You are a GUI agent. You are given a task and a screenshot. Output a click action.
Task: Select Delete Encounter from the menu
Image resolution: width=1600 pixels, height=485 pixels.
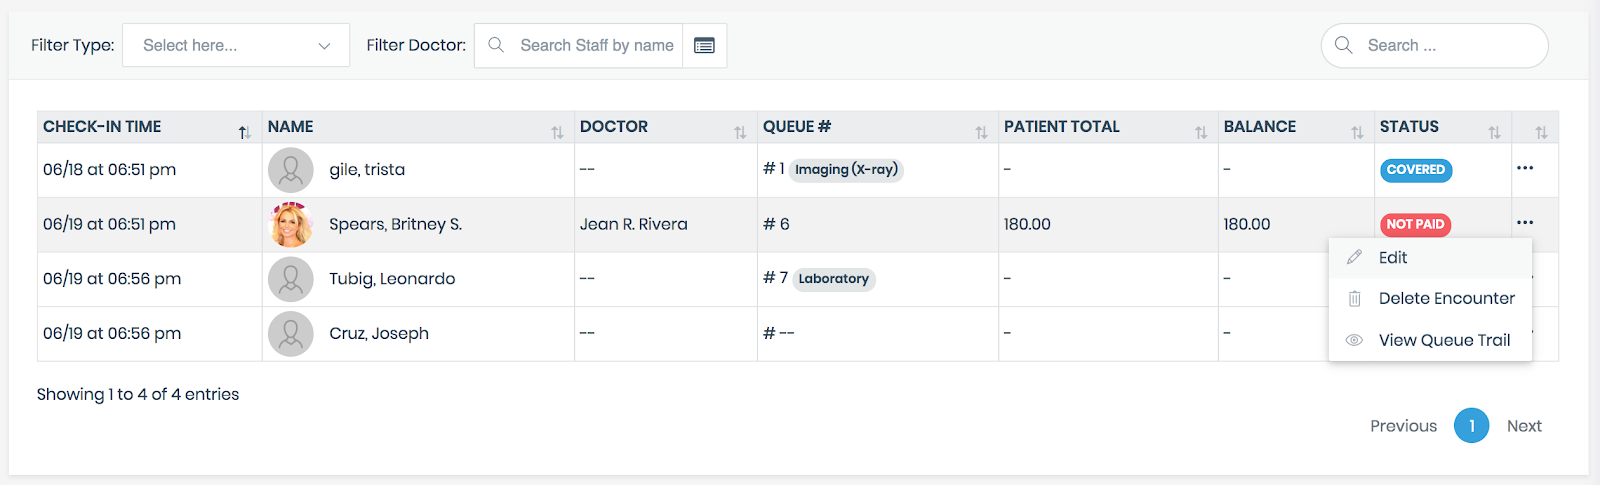pyautogui.click(x=1445, y=298)
